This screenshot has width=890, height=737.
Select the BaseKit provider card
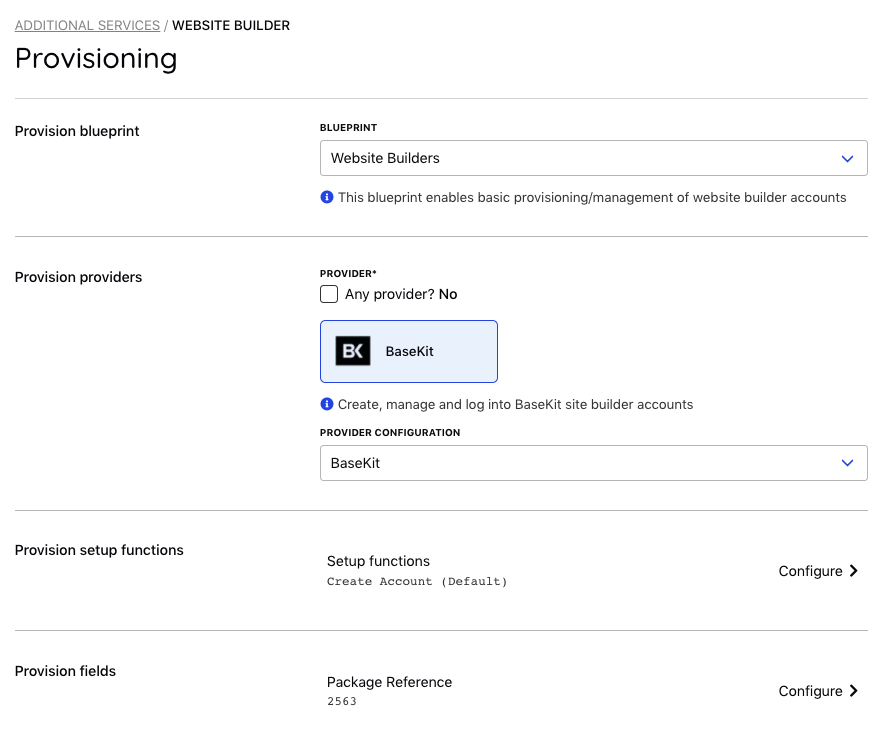pyautogui.click(x=409, y=351)
